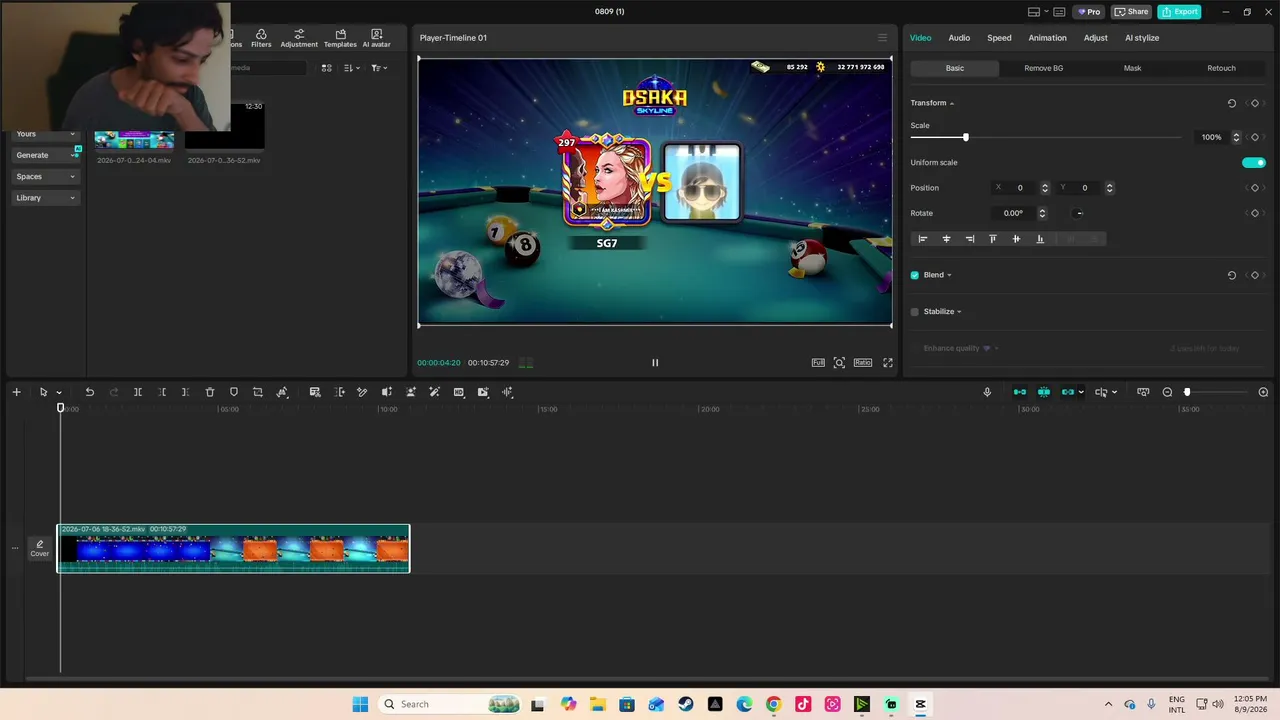Add a Scale keyframe

[1255, 137]
